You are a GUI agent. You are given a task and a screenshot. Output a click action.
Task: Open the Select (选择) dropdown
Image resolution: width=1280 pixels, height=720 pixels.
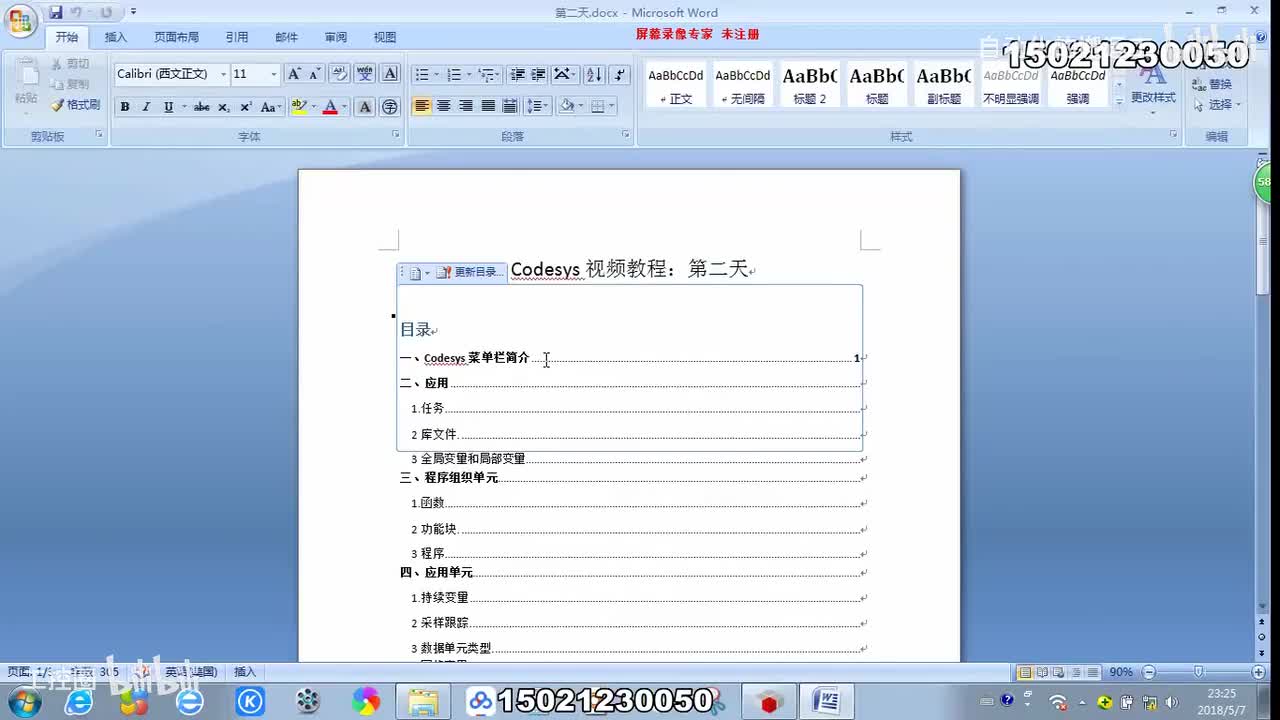click(x=1218, y=104)
